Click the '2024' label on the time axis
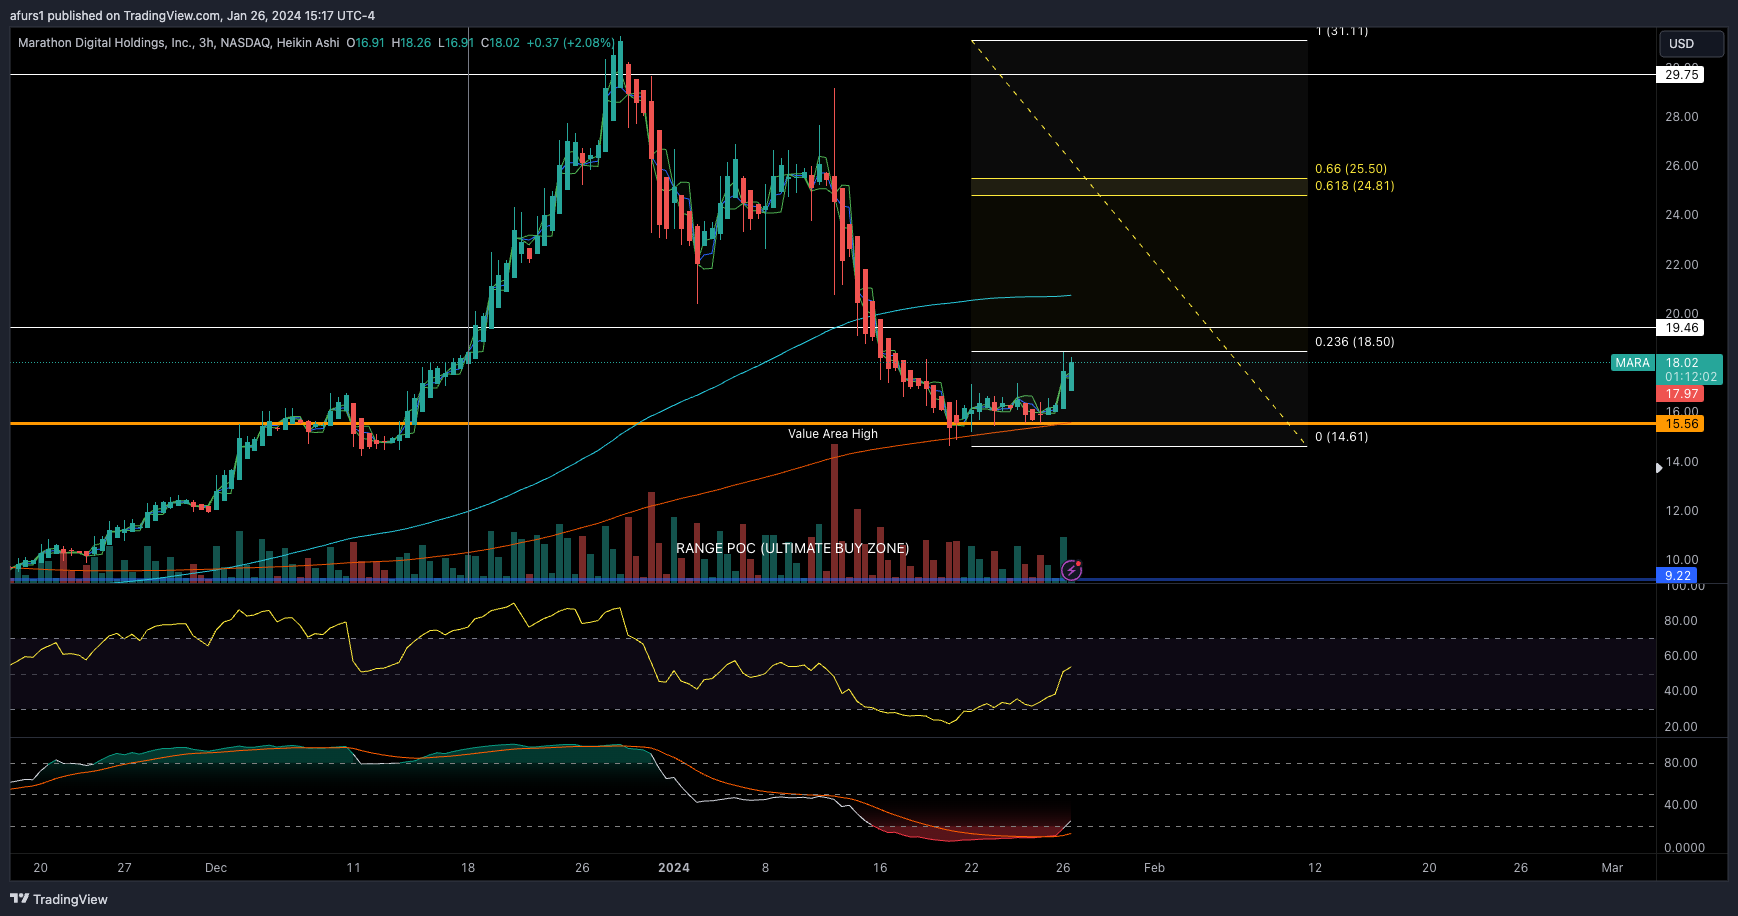 [674, 868]
